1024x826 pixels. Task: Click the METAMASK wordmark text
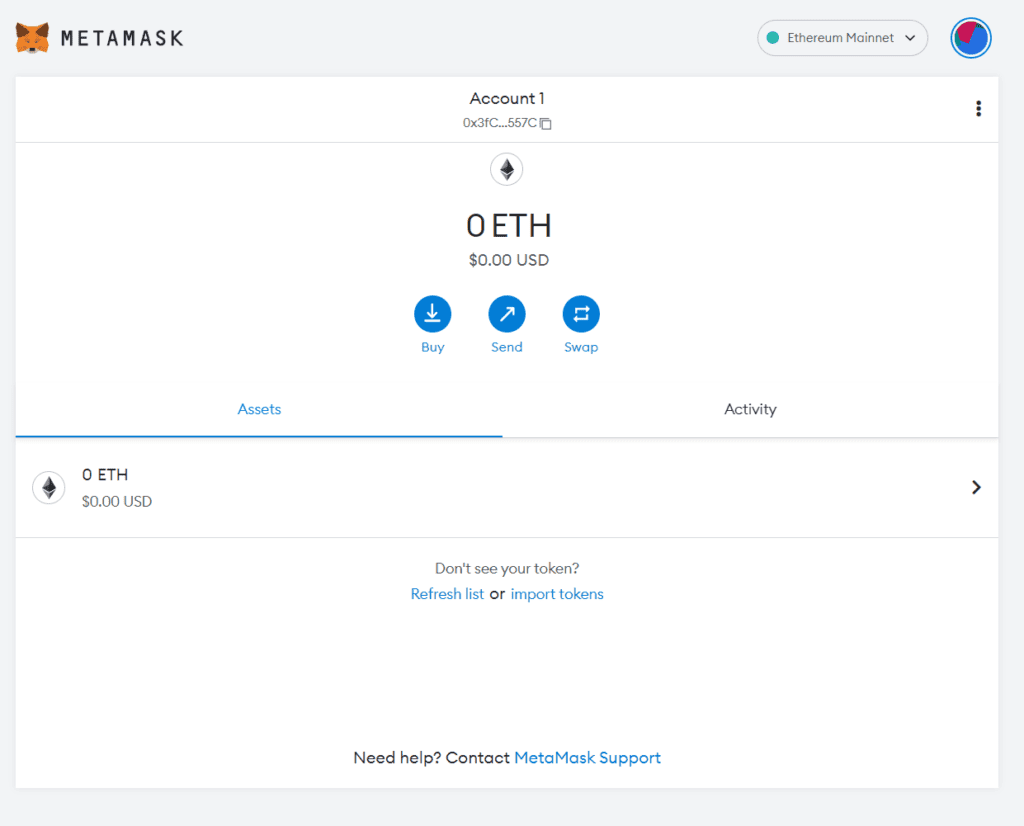click(122, 39)
